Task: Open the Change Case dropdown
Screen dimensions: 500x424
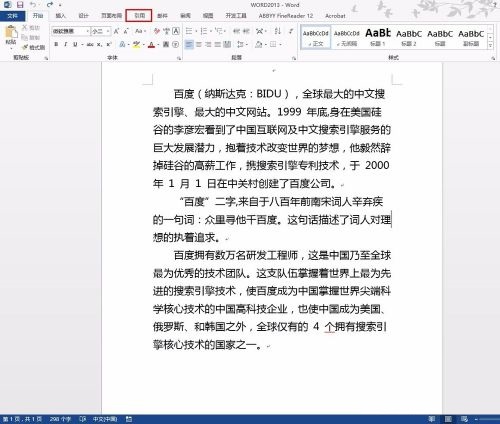Action: point(140,31)
